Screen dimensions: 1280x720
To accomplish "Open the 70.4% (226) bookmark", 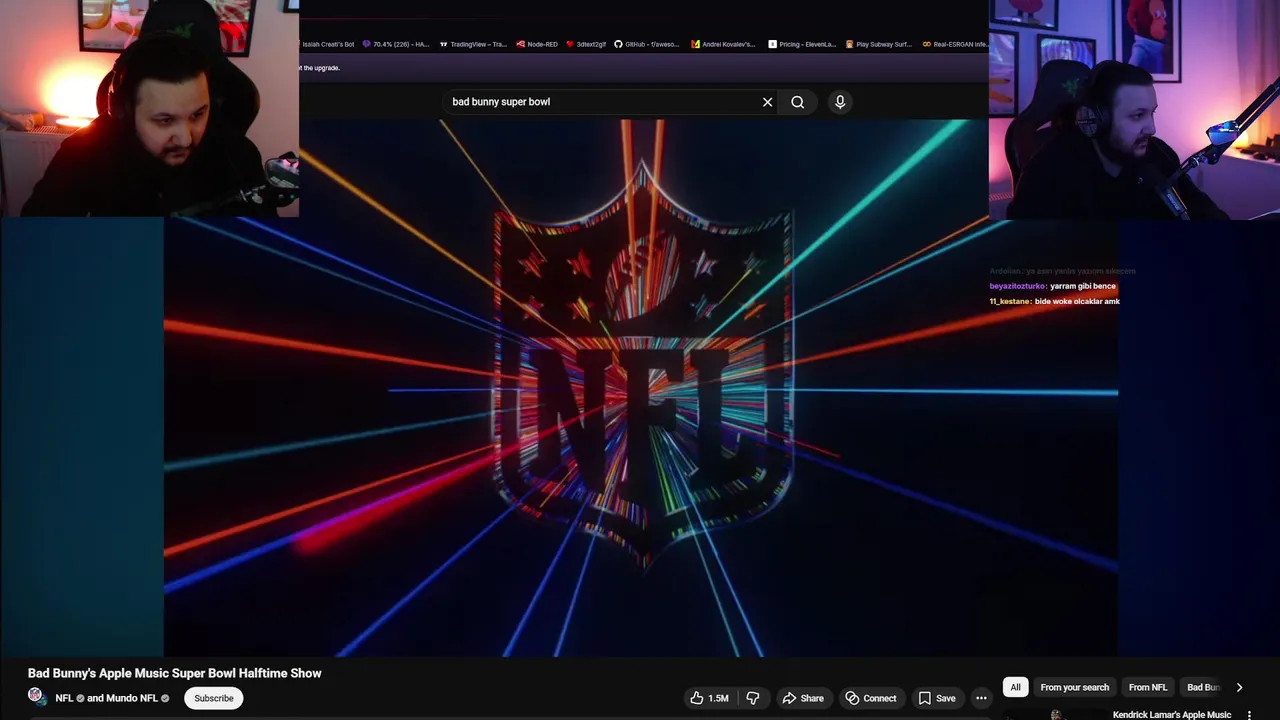I will coord(396,44).
